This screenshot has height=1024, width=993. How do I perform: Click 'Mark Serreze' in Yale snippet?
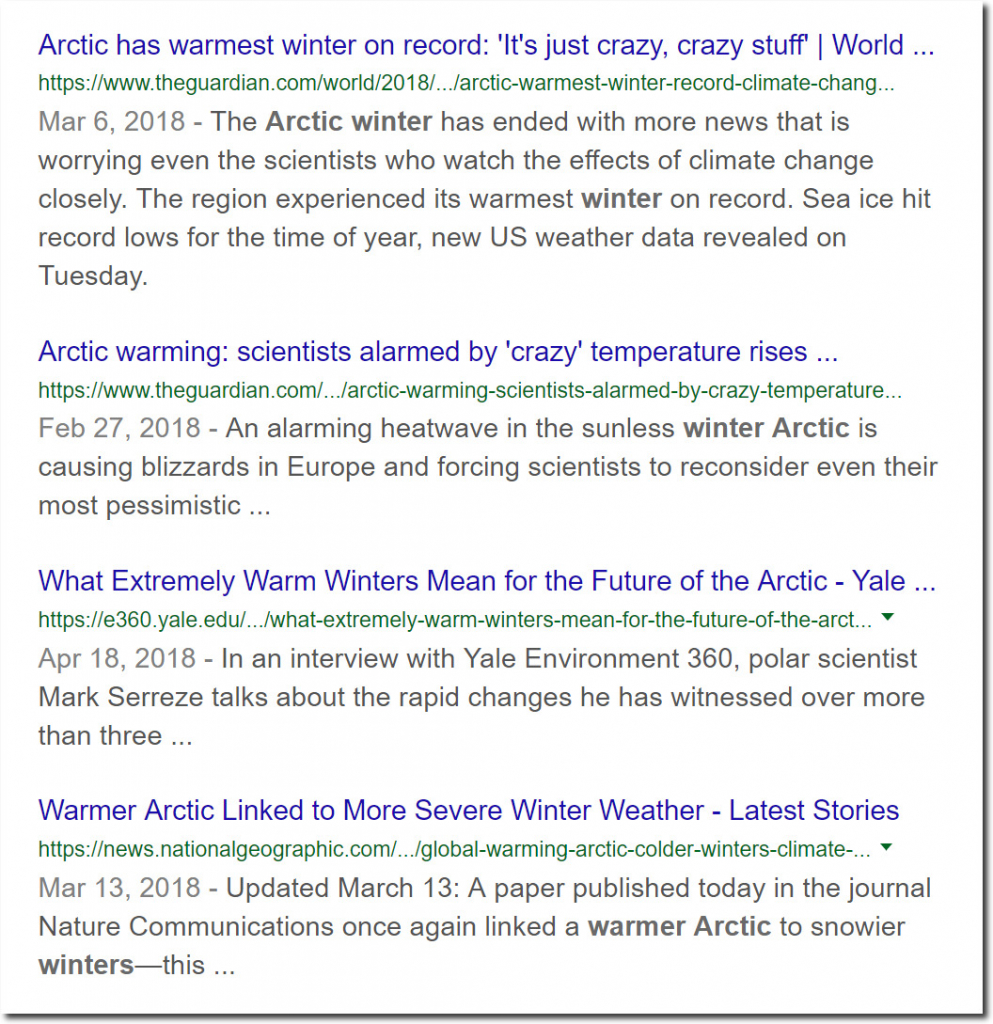121,697
